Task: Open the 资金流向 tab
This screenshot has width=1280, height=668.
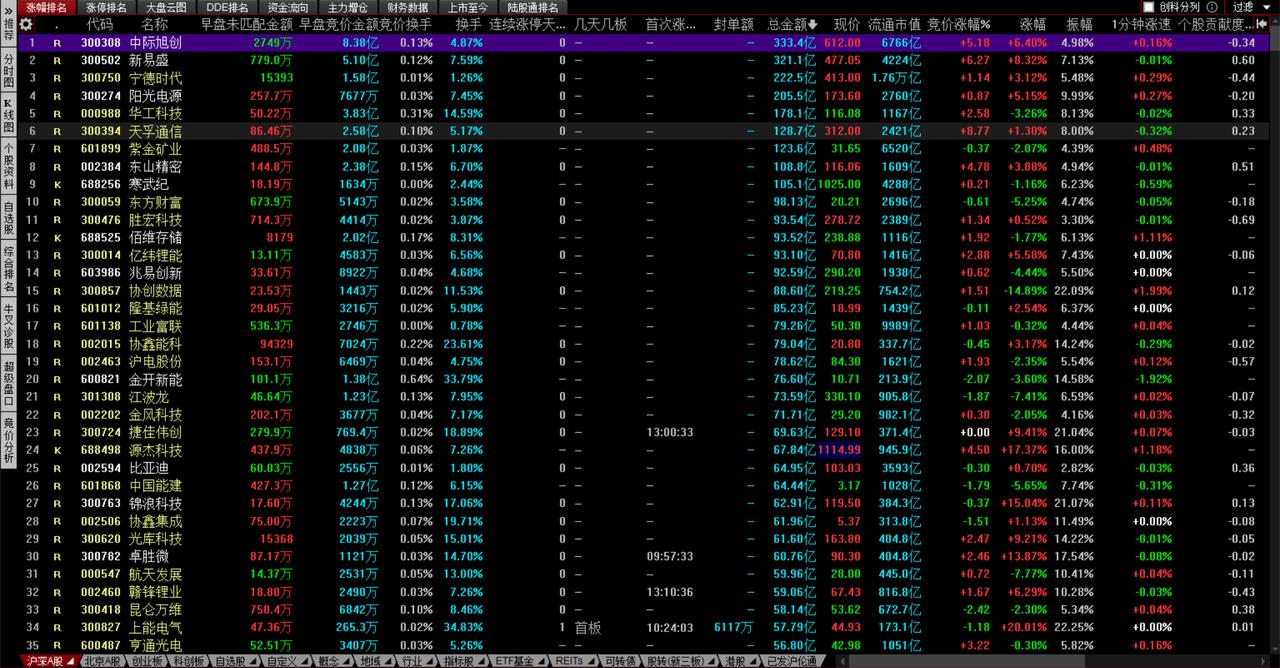Action: [288, 7]
